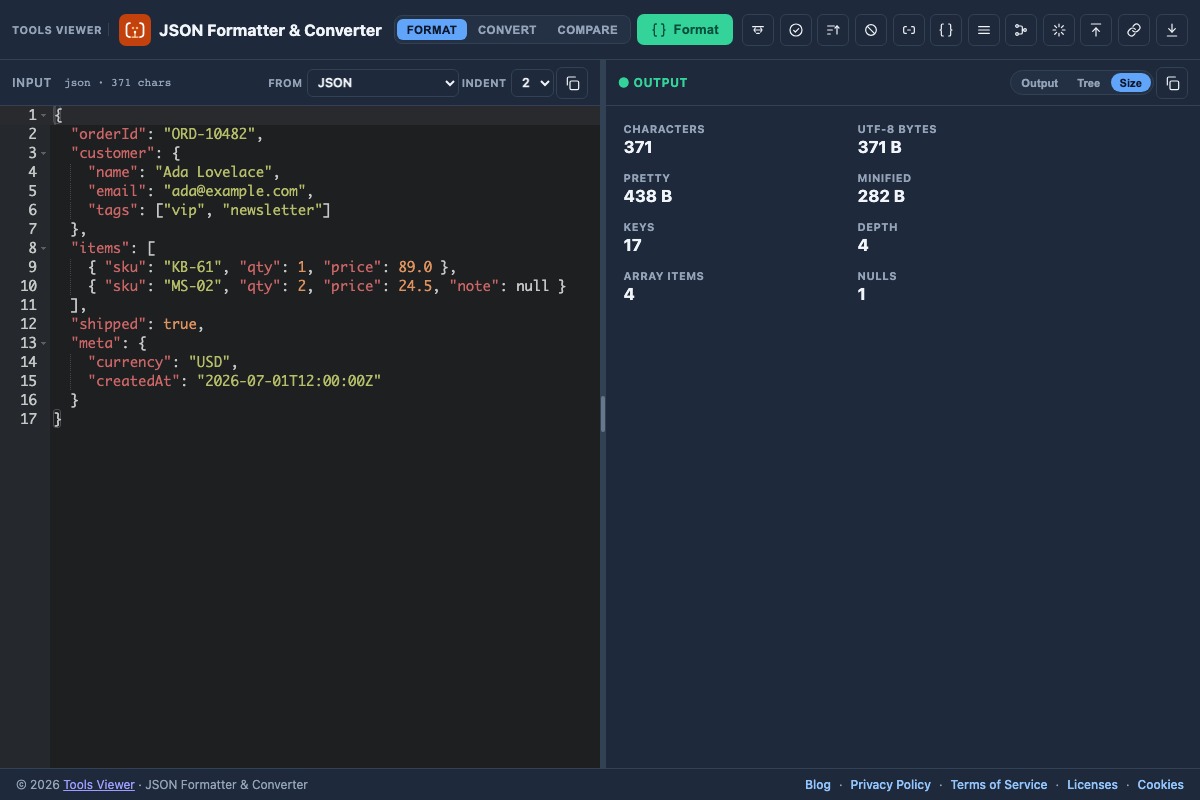Click the null value on line 10
Screen dimensions: 1200x800
point(532,286)
